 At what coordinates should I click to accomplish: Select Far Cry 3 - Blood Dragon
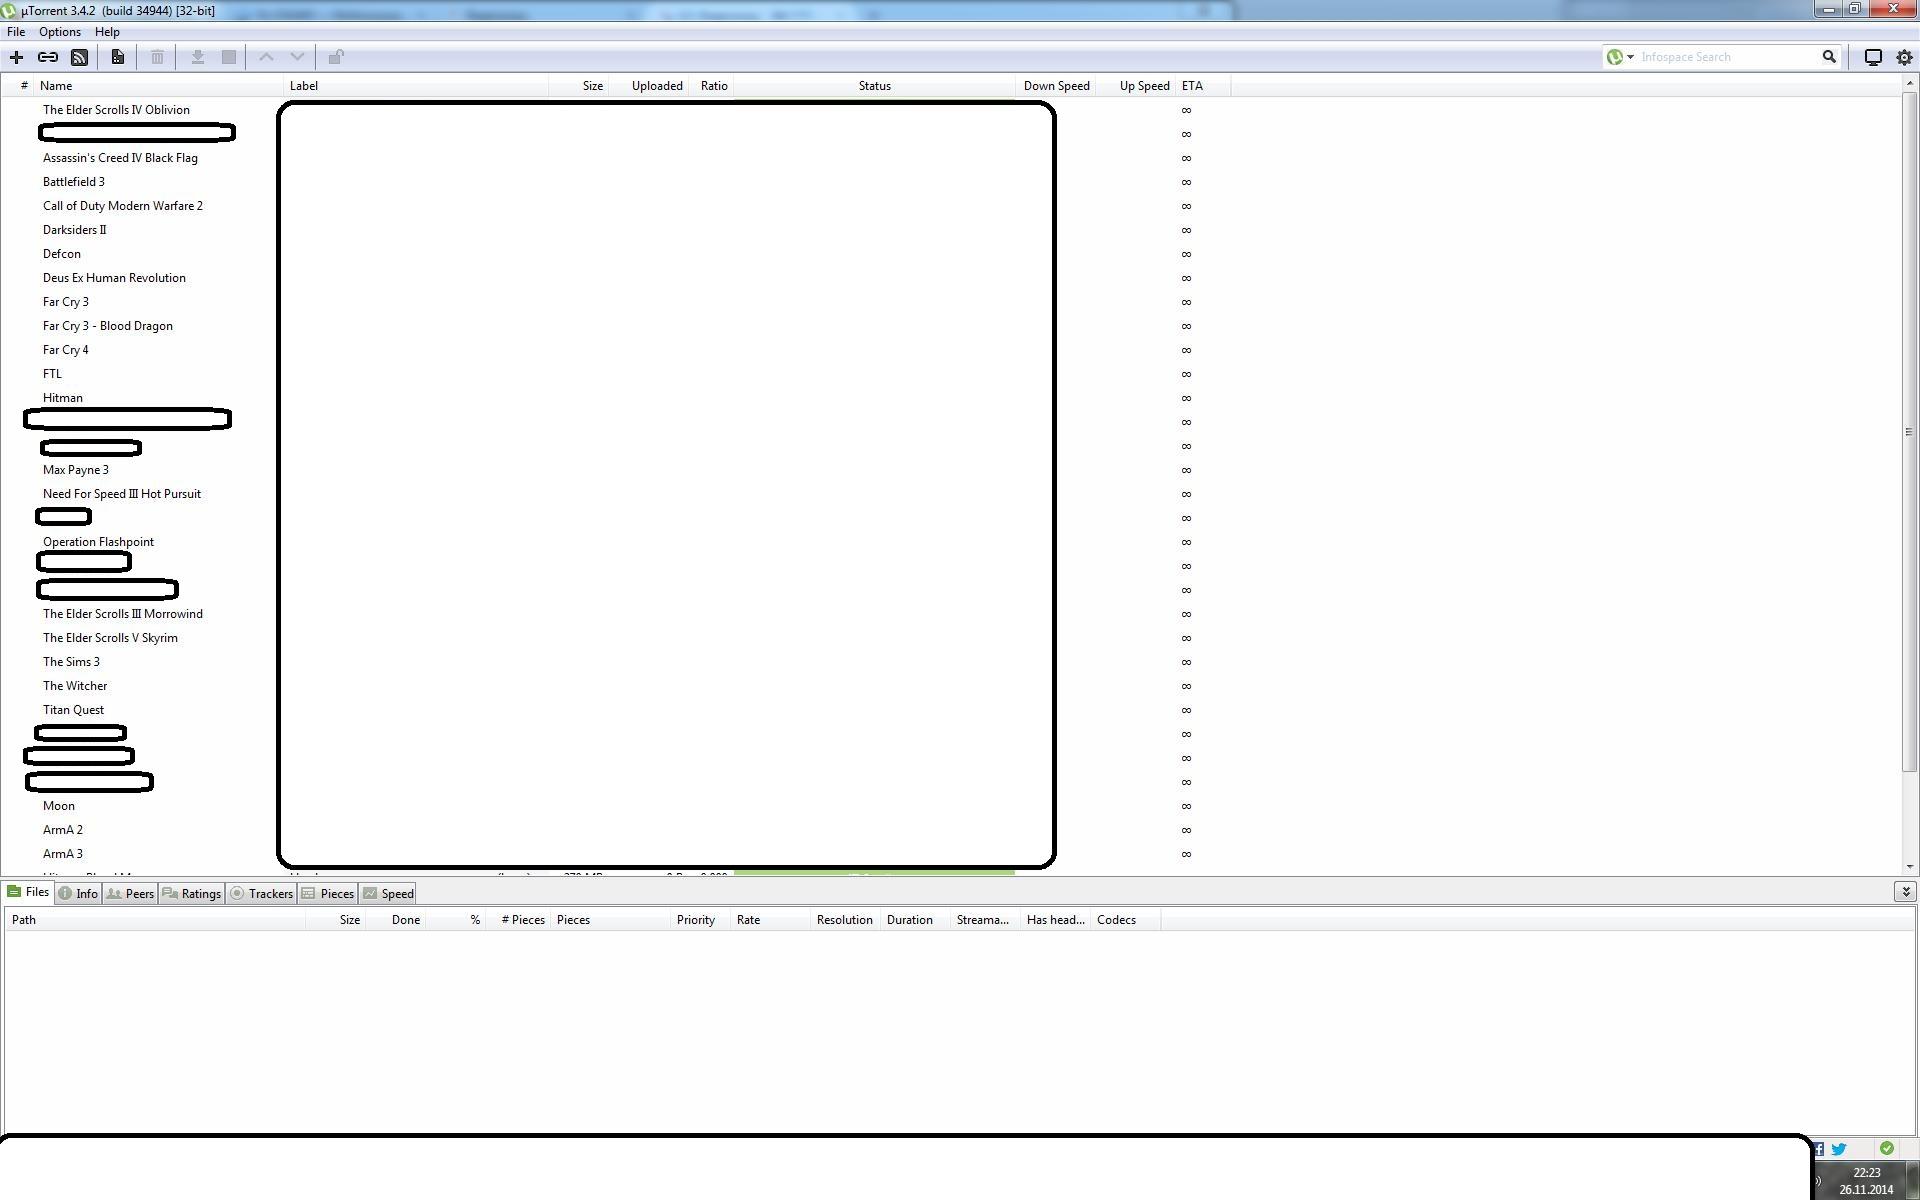(x=108, y=326)
